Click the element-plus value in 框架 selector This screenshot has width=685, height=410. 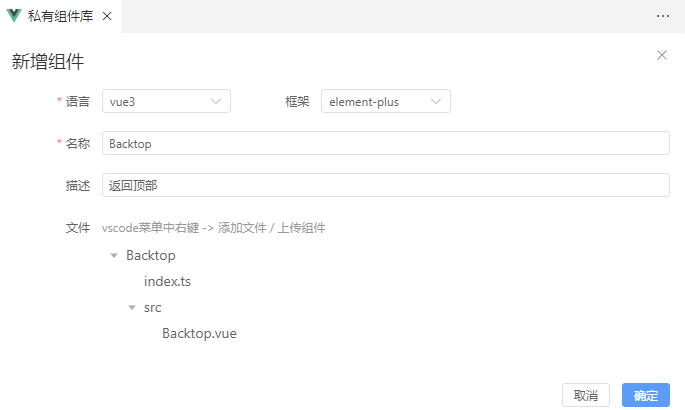365,101
